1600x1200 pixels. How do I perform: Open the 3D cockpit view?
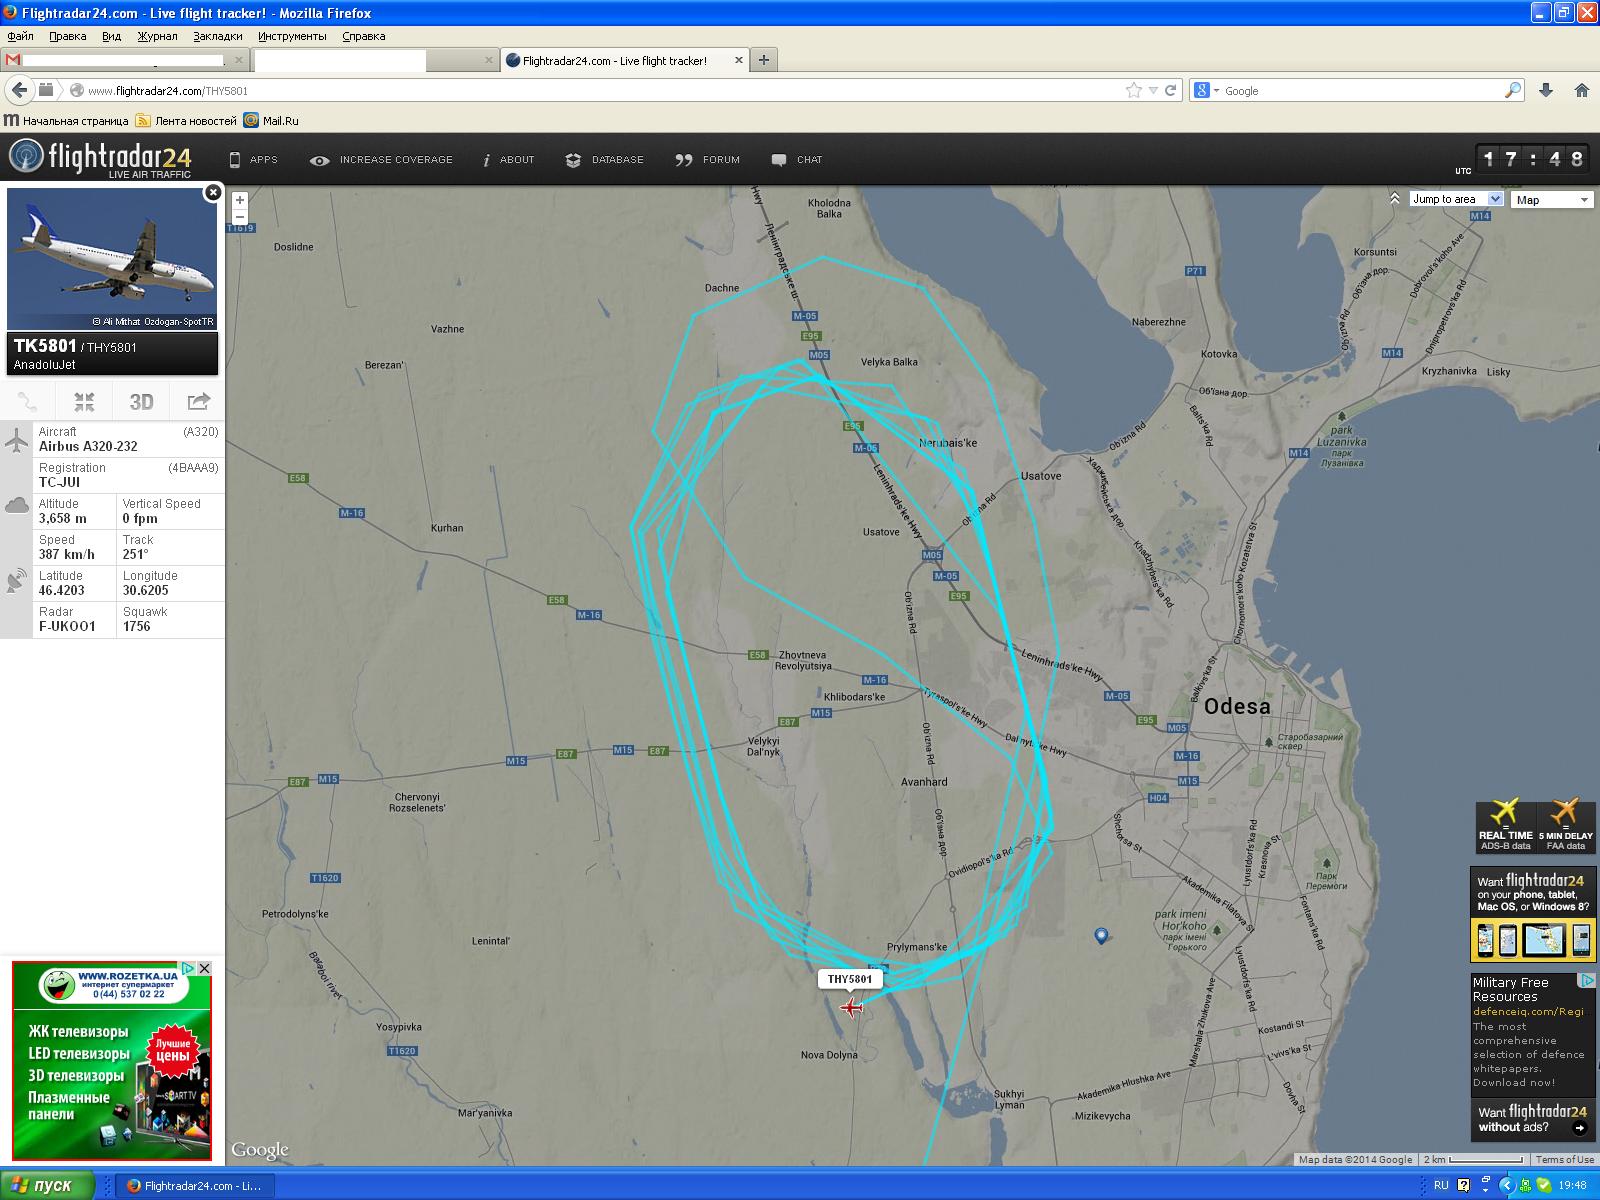coord(141,402)
